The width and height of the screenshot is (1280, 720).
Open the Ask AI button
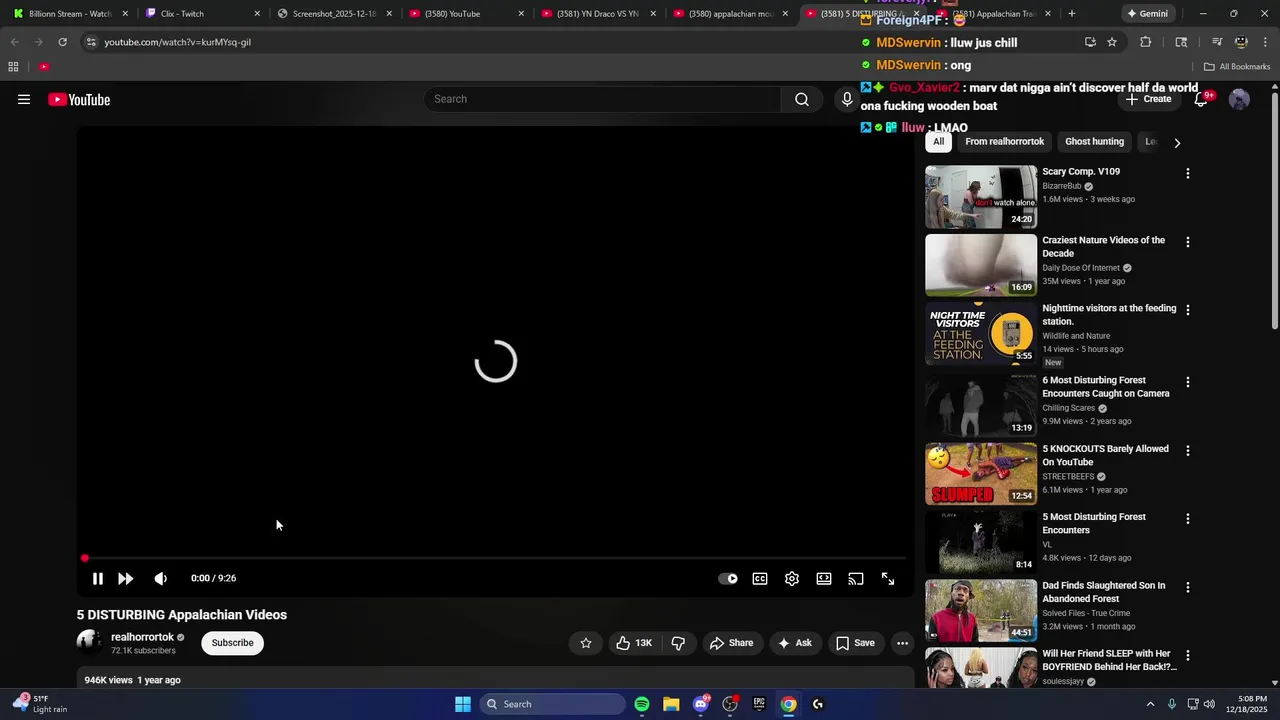tap(794, 643)
